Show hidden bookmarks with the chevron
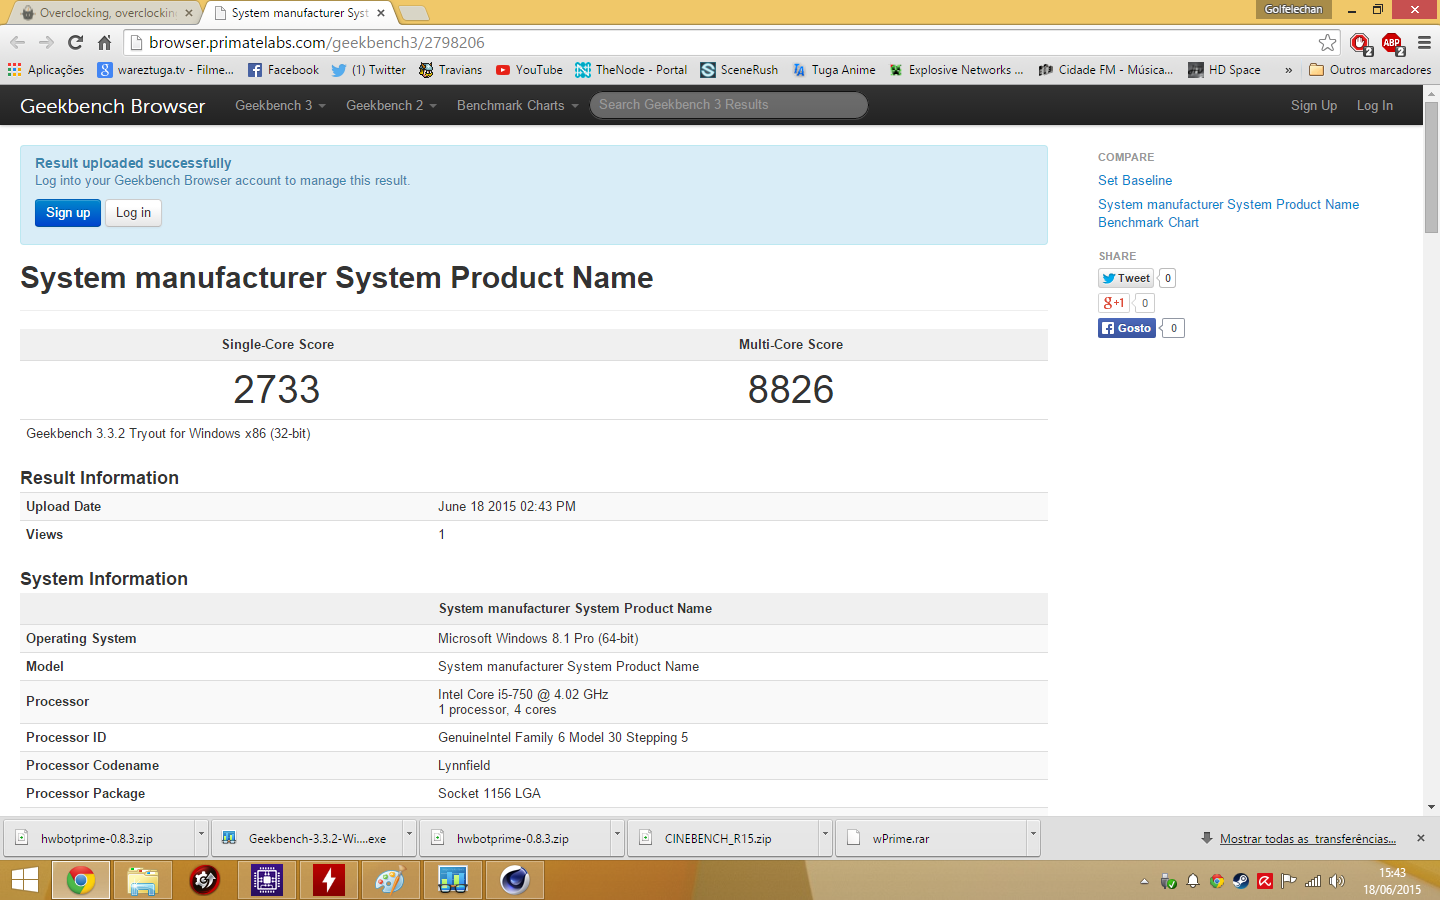 click(x=1288, y=70)
